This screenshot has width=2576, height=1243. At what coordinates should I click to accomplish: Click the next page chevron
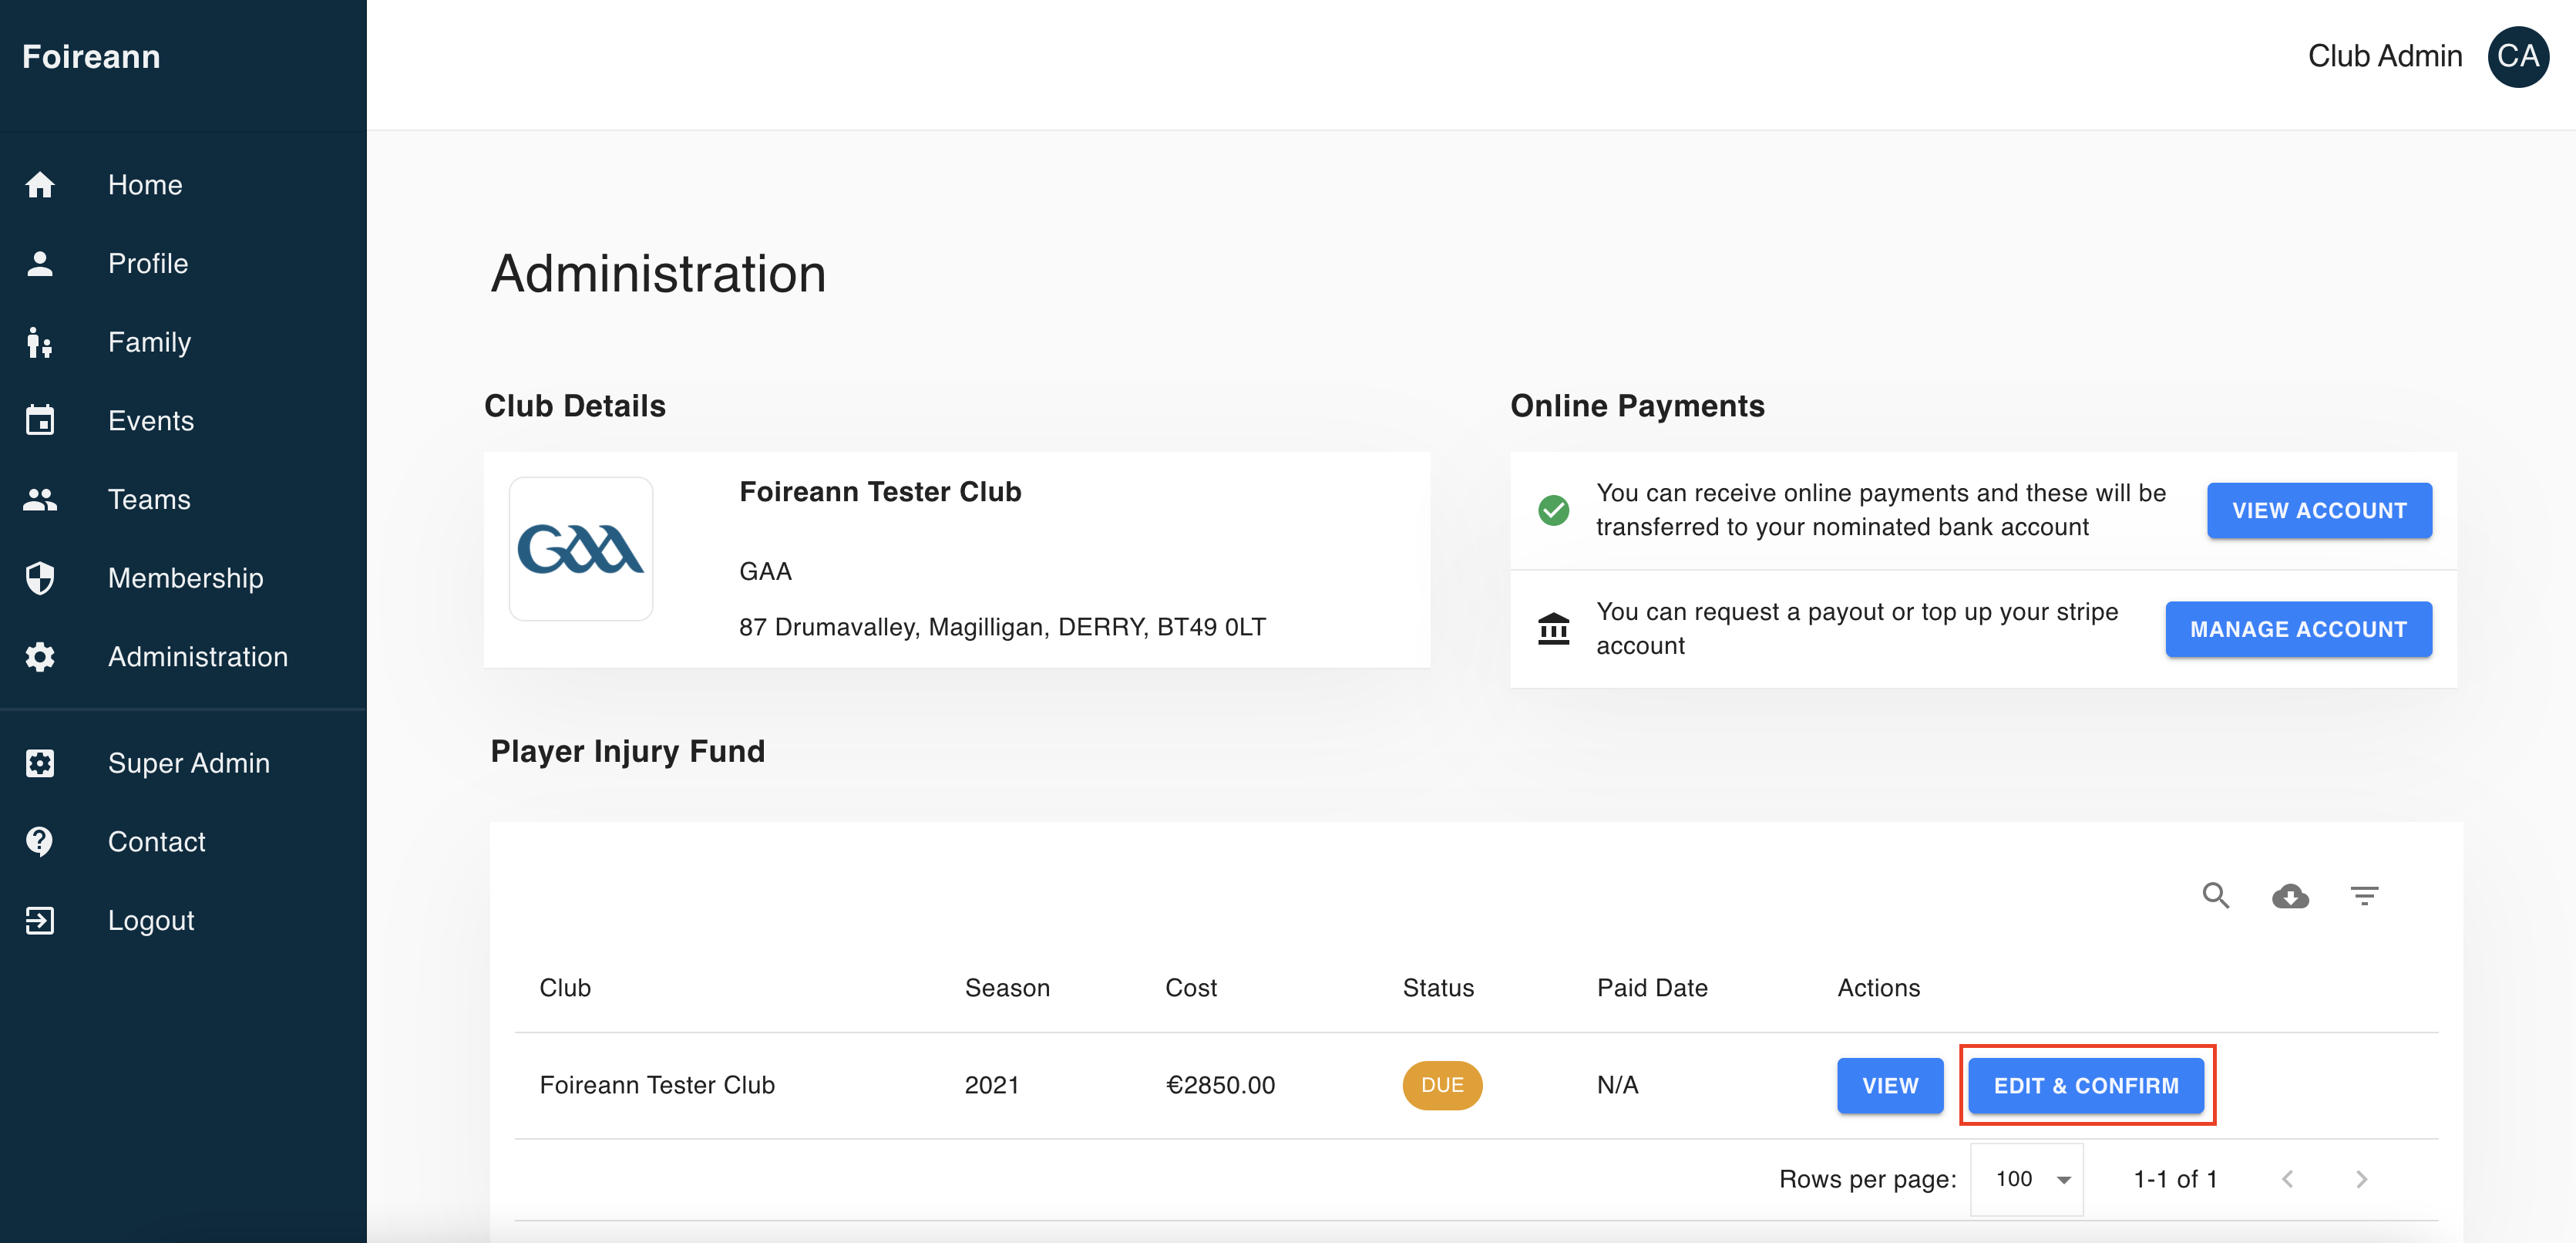2362,1179
